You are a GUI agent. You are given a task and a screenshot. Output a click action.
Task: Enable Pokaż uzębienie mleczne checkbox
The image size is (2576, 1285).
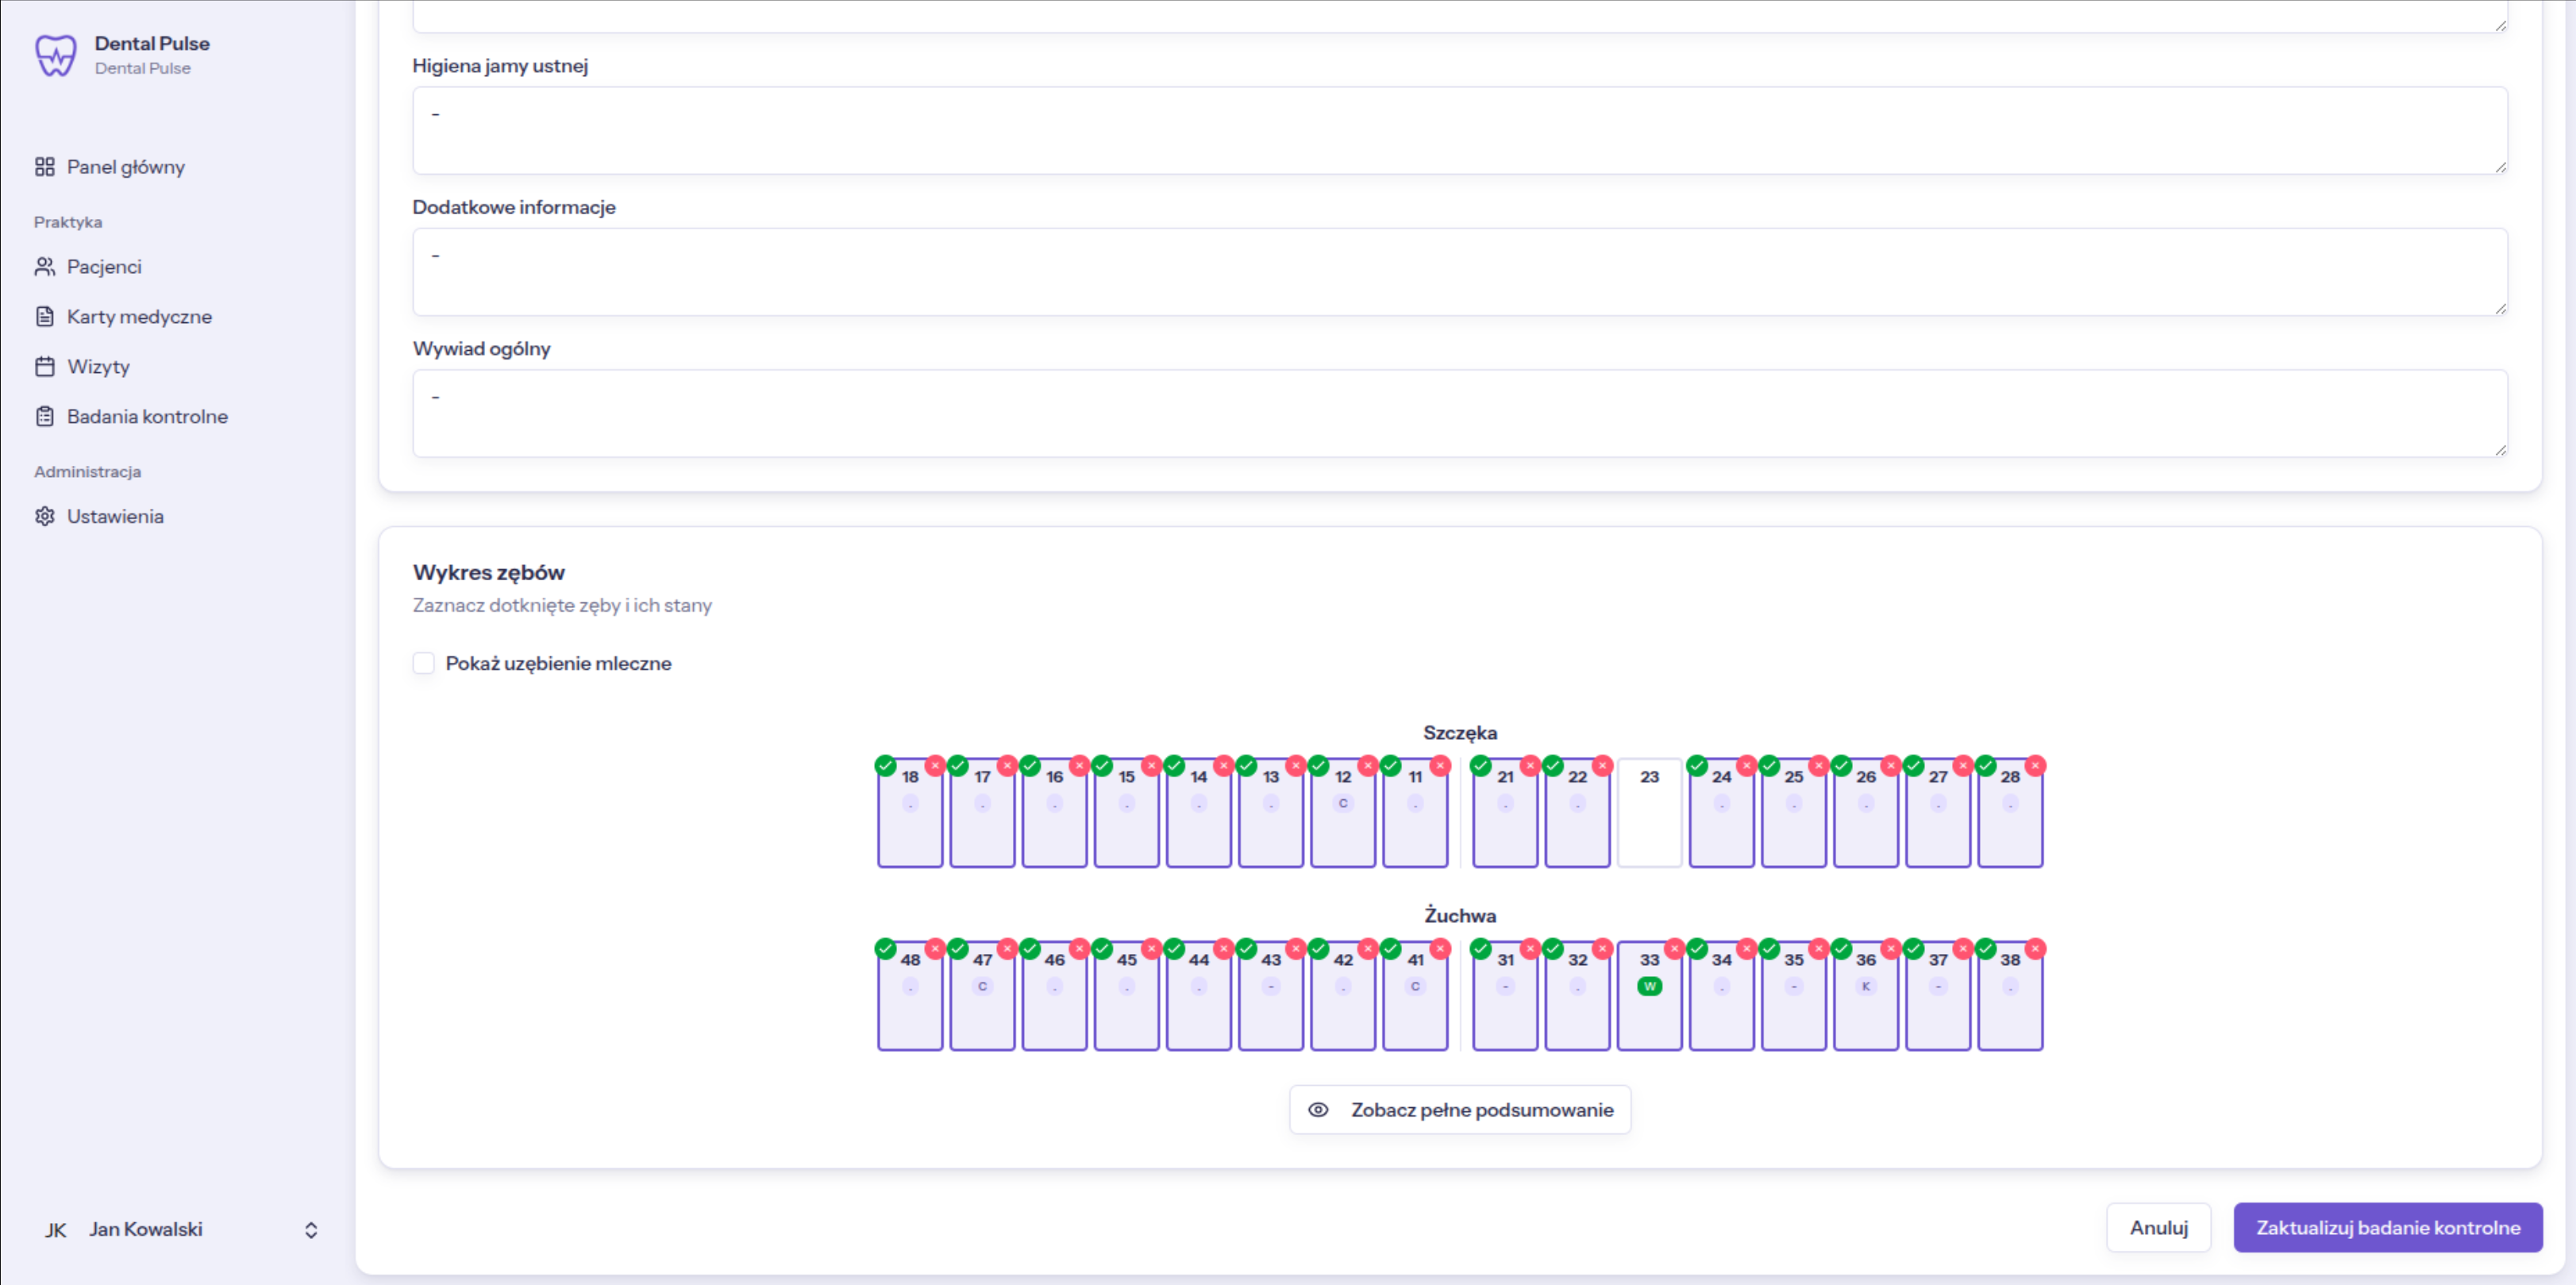click(x=424, y=664)
